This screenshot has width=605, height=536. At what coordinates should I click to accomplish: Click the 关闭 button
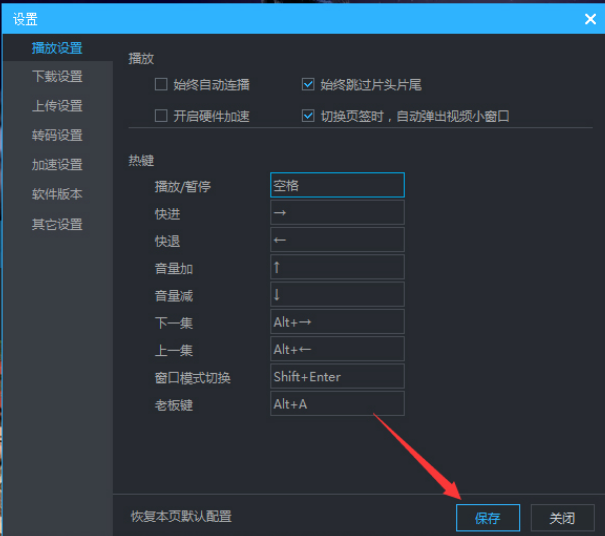point(562,518)
